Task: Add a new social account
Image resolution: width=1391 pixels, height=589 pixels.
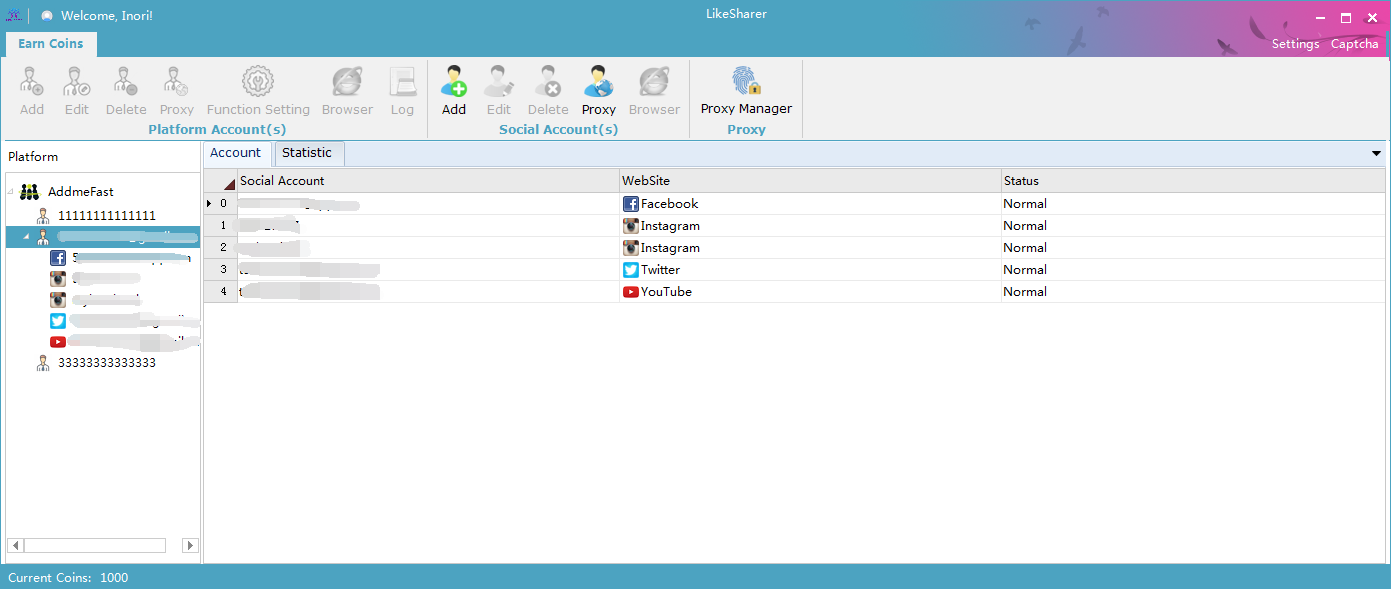Action: 454,91
